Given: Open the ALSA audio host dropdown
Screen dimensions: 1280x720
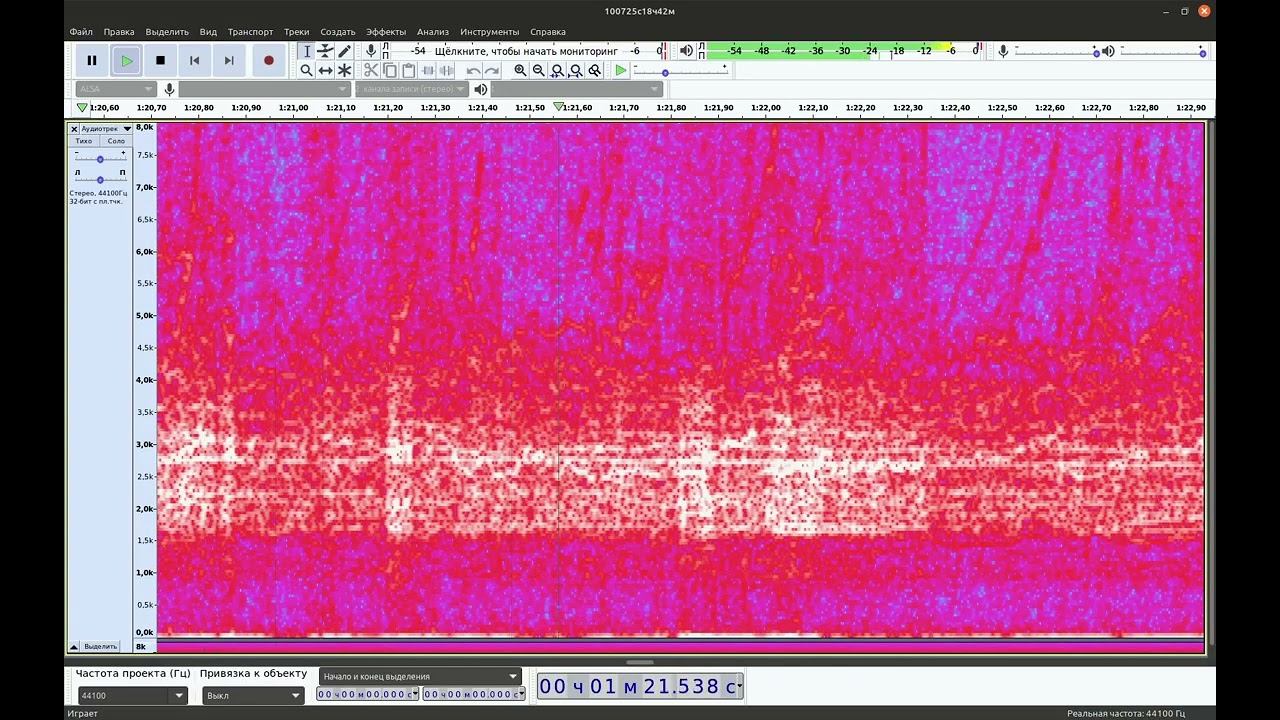Looking at the screenshot, I should point(115,89).
